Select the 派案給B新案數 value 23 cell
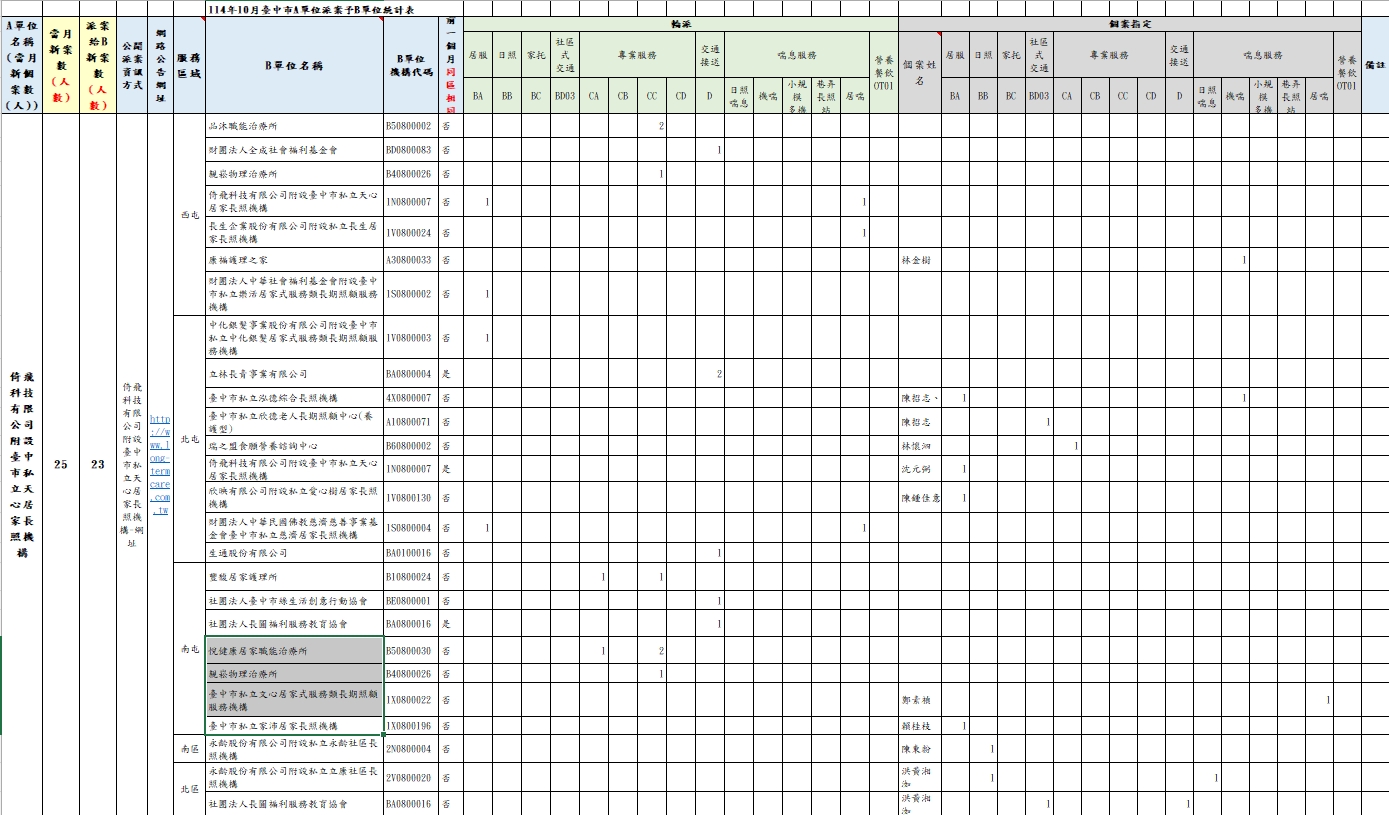Viewport: 1389px width, 815px height. [x=98, y=464]
